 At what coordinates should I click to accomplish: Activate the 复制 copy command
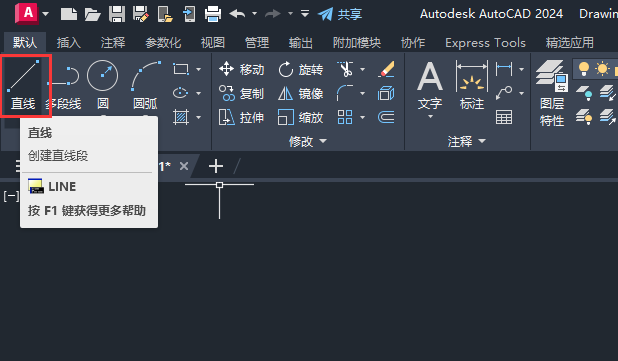point(242,93)
